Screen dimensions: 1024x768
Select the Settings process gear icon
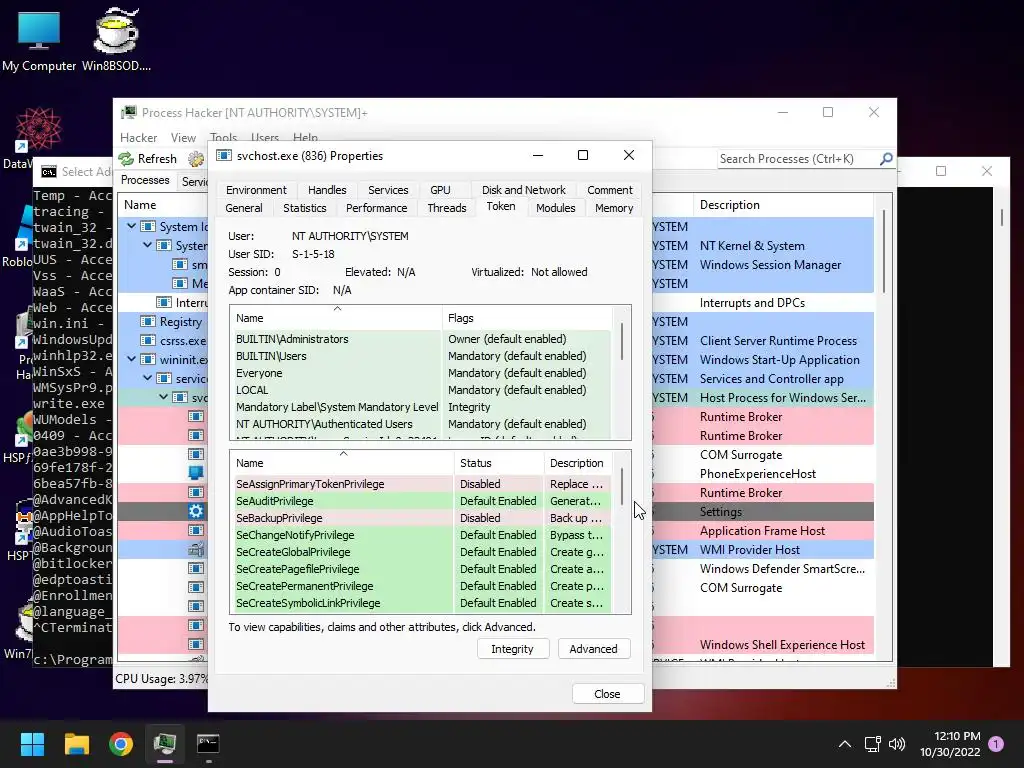(x=196, y=511)
